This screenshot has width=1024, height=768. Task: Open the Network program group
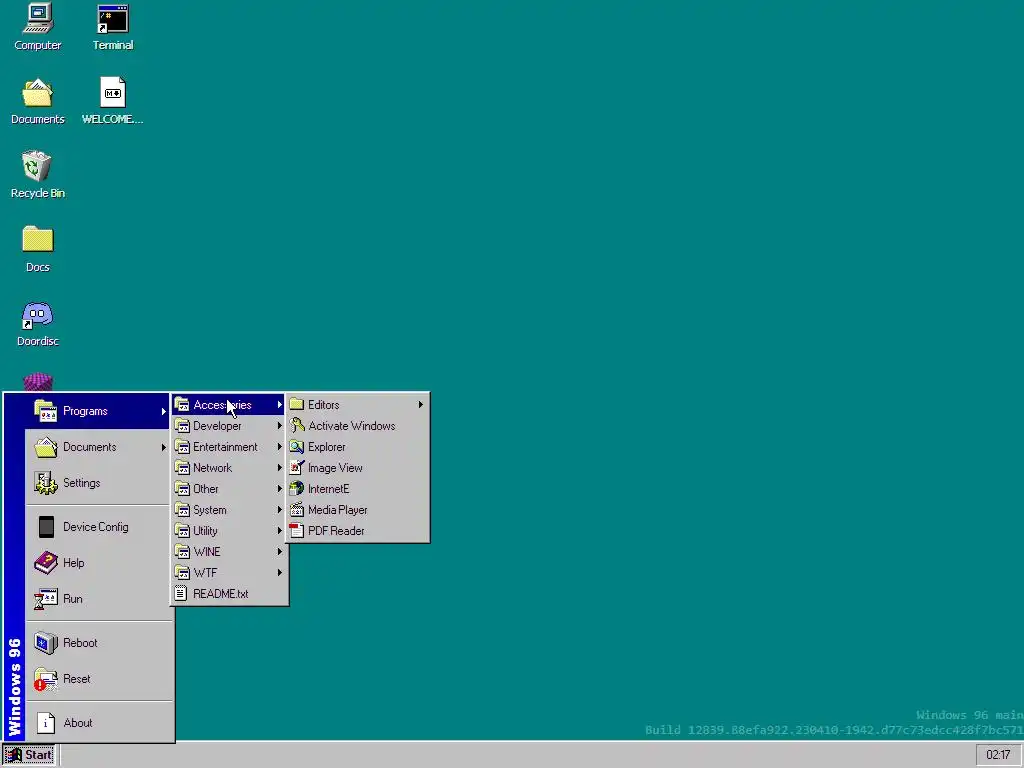pos(229,468)
